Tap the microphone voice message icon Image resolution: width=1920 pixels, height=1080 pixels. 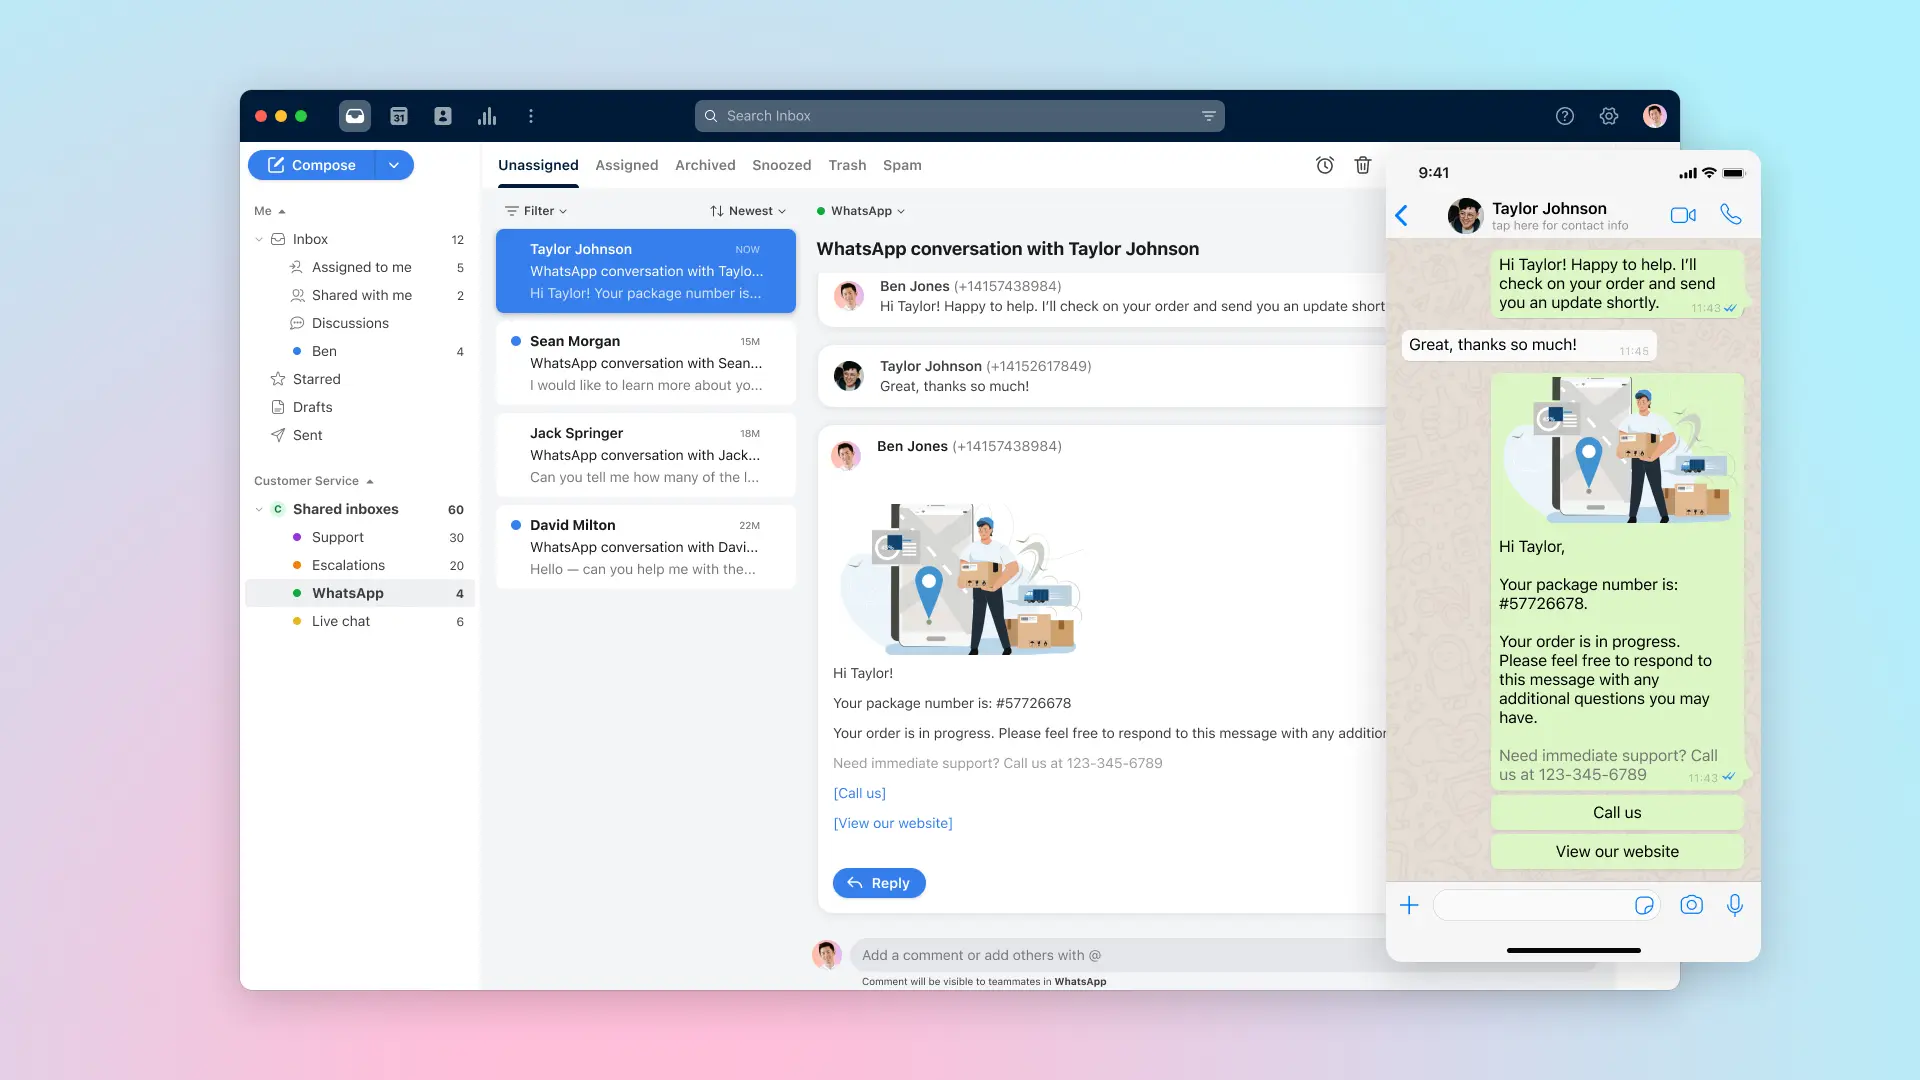point(1735,905)
